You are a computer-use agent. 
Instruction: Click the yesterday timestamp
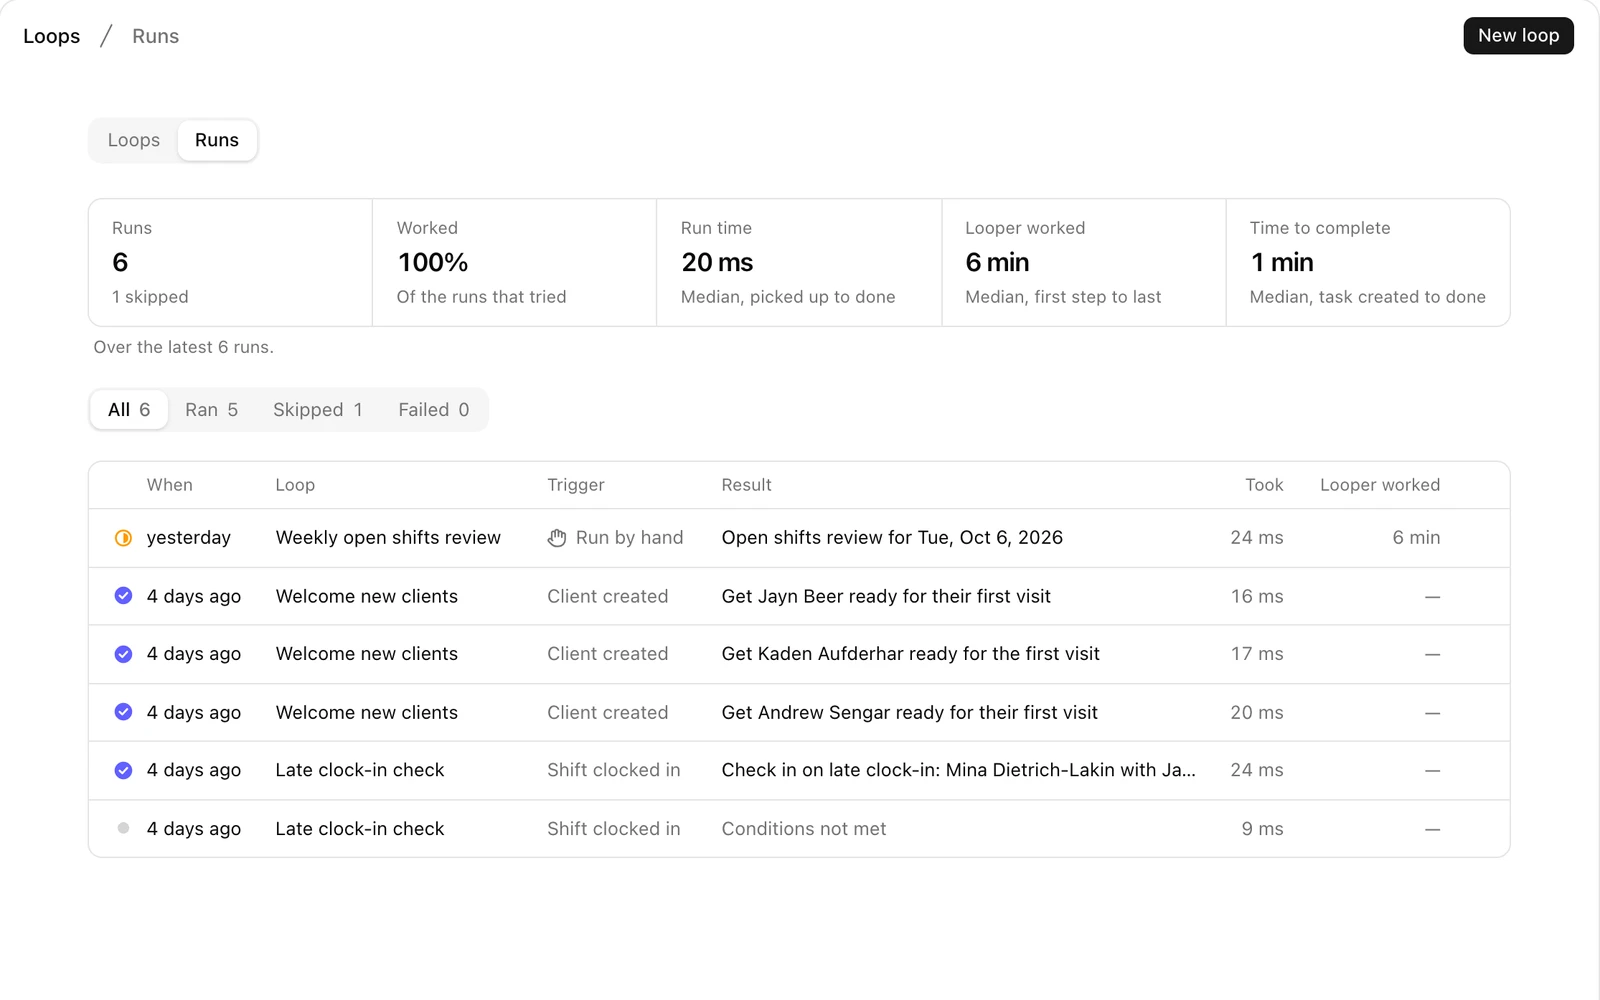(x=189, y=538)
